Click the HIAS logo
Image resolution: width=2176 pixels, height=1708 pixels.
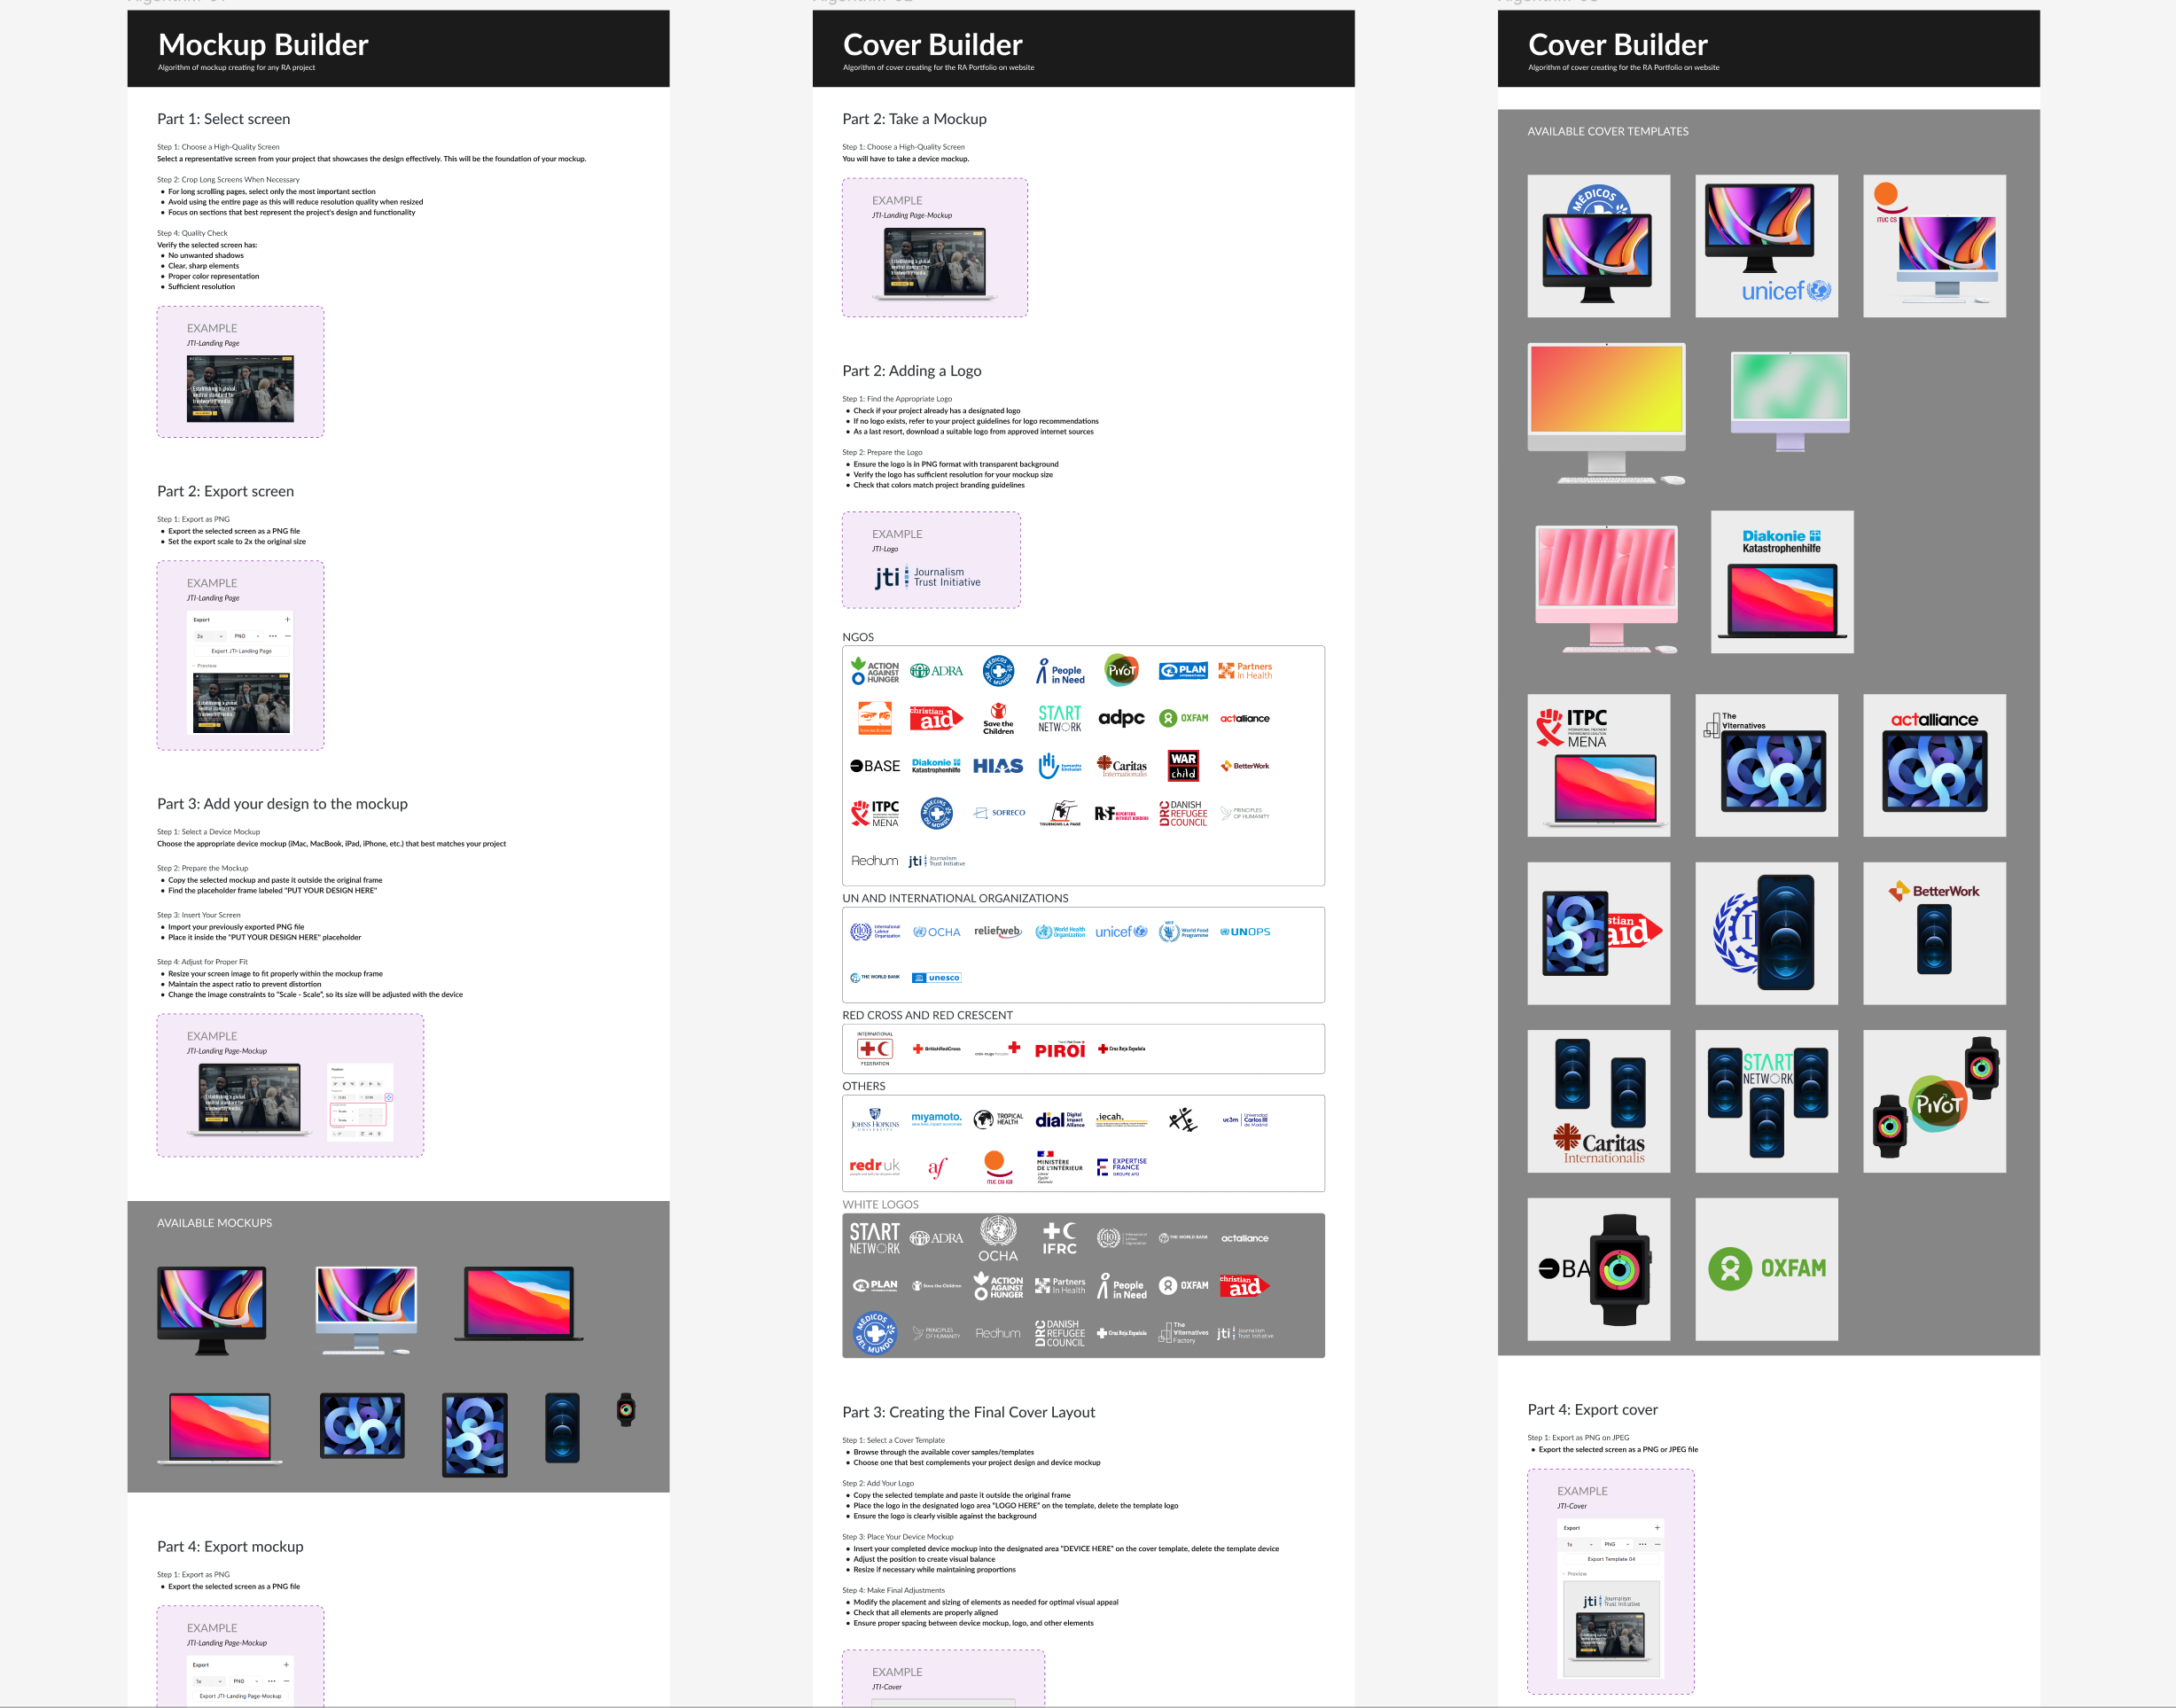pyautogui.click(x=998, y=766)
